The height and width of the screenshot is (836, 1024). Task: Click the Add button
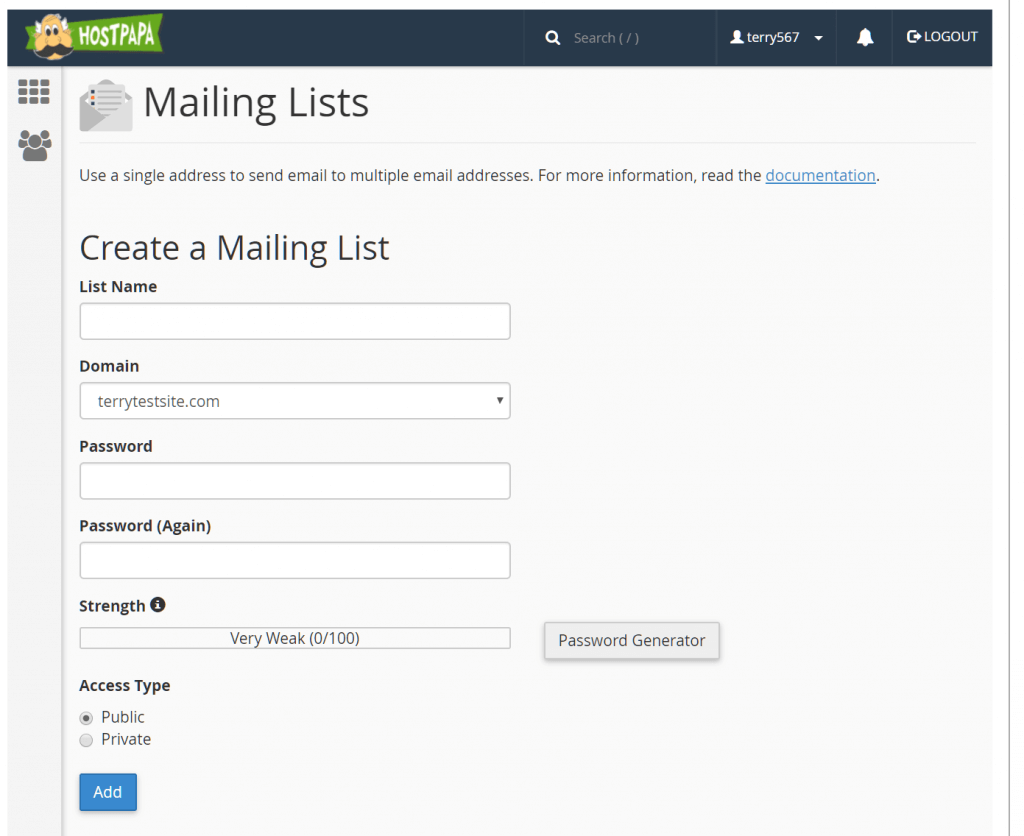(108, 792)
